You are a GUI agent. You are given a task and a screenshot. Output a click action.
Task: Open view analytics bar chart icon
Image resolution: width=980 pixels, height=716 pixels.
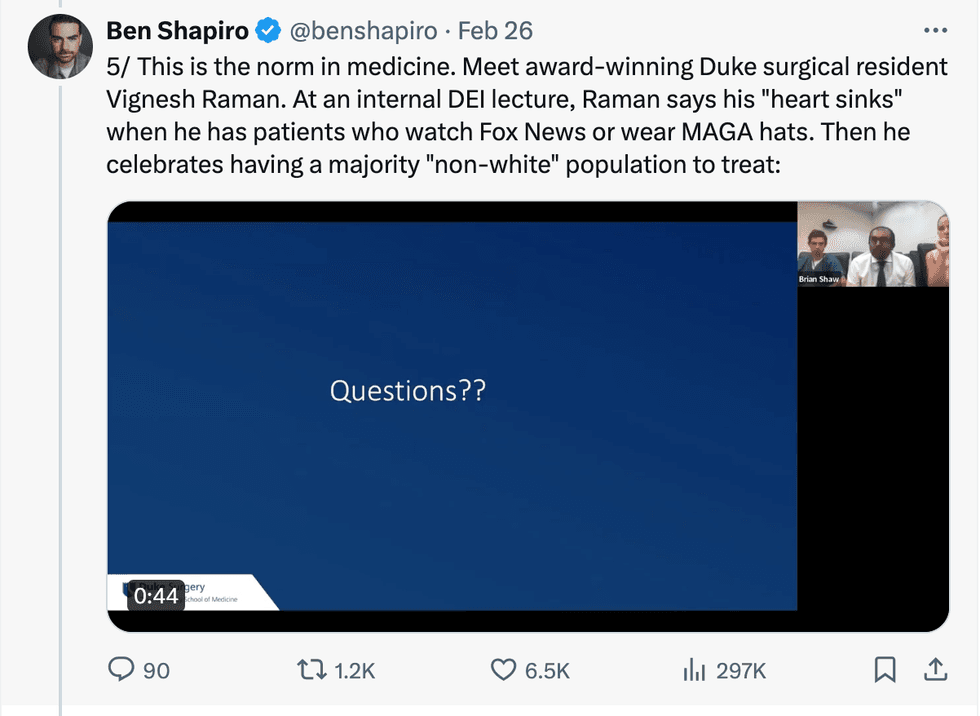[694, 670]
